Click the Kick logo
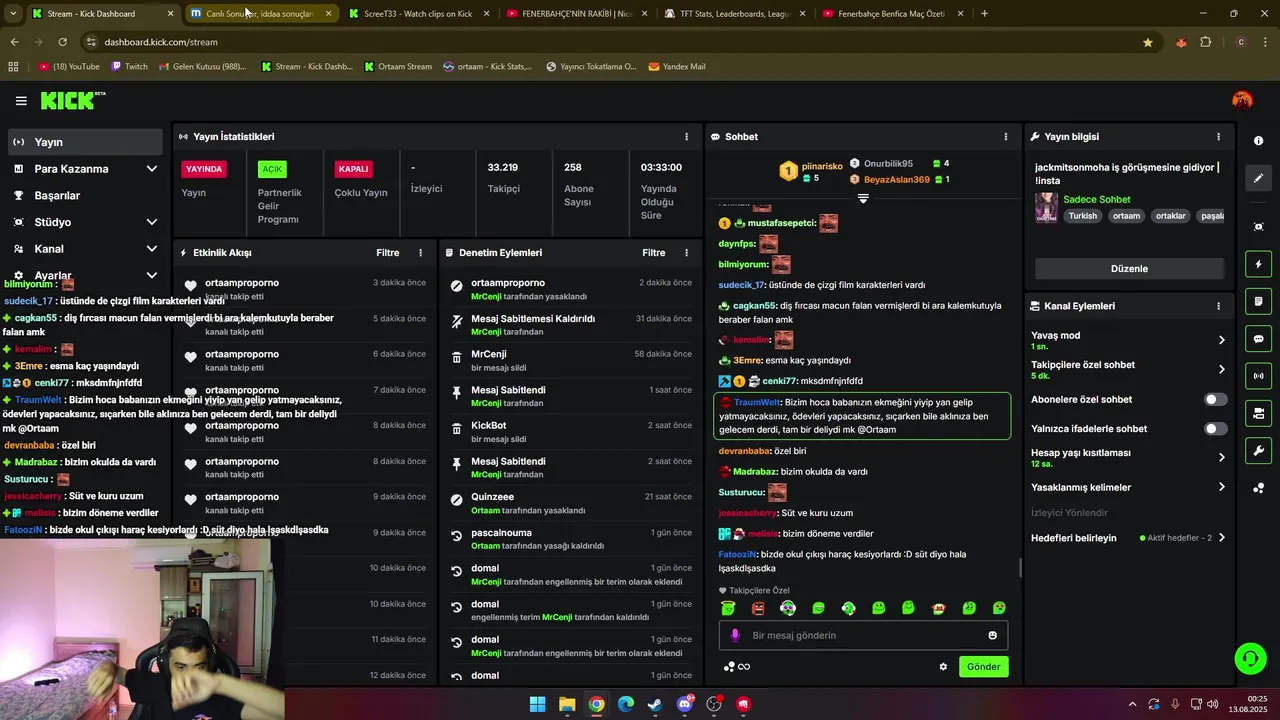 click(x=72, y=100)
